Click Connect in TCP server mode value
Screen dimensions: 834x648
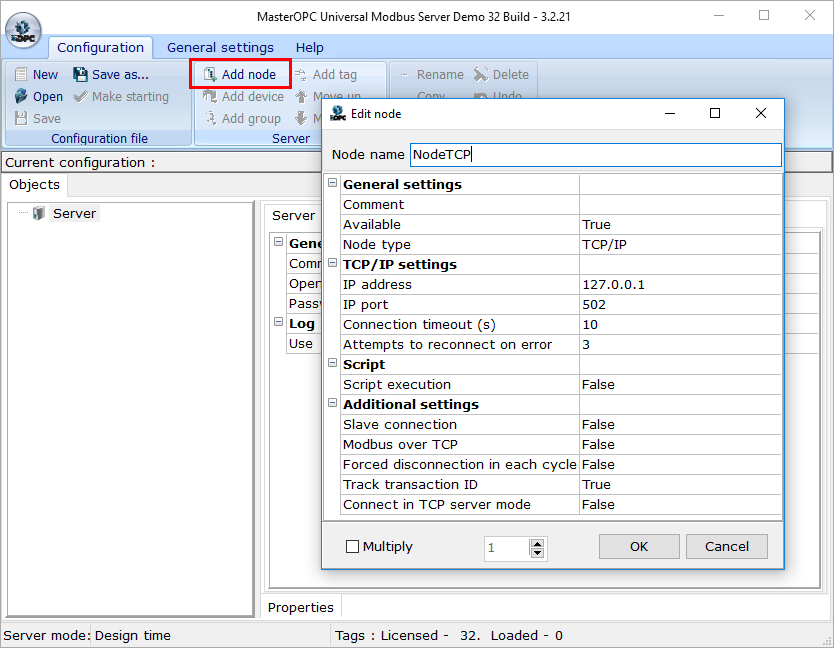[x=680, y=505]
